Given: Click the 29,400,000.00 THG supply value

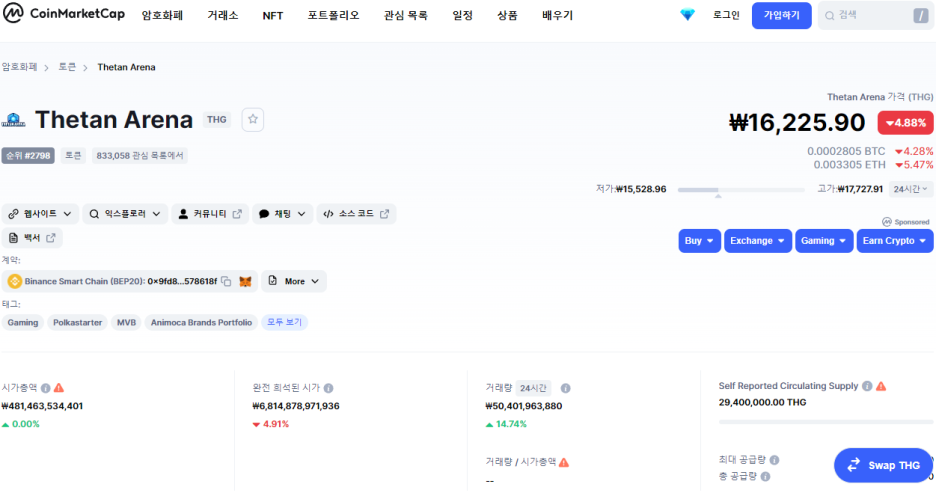Looking at the screenshot, I should (x=762, y=402).
